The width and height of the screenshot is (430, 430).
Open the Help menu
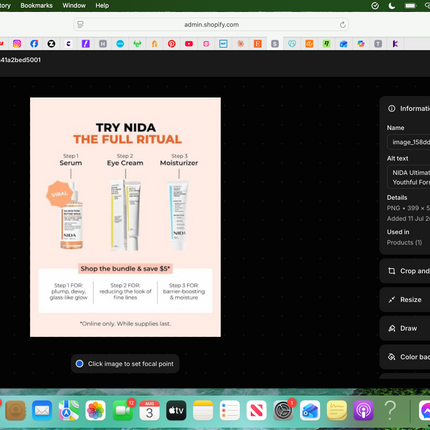pyautogui.click(x=102, y=6)
